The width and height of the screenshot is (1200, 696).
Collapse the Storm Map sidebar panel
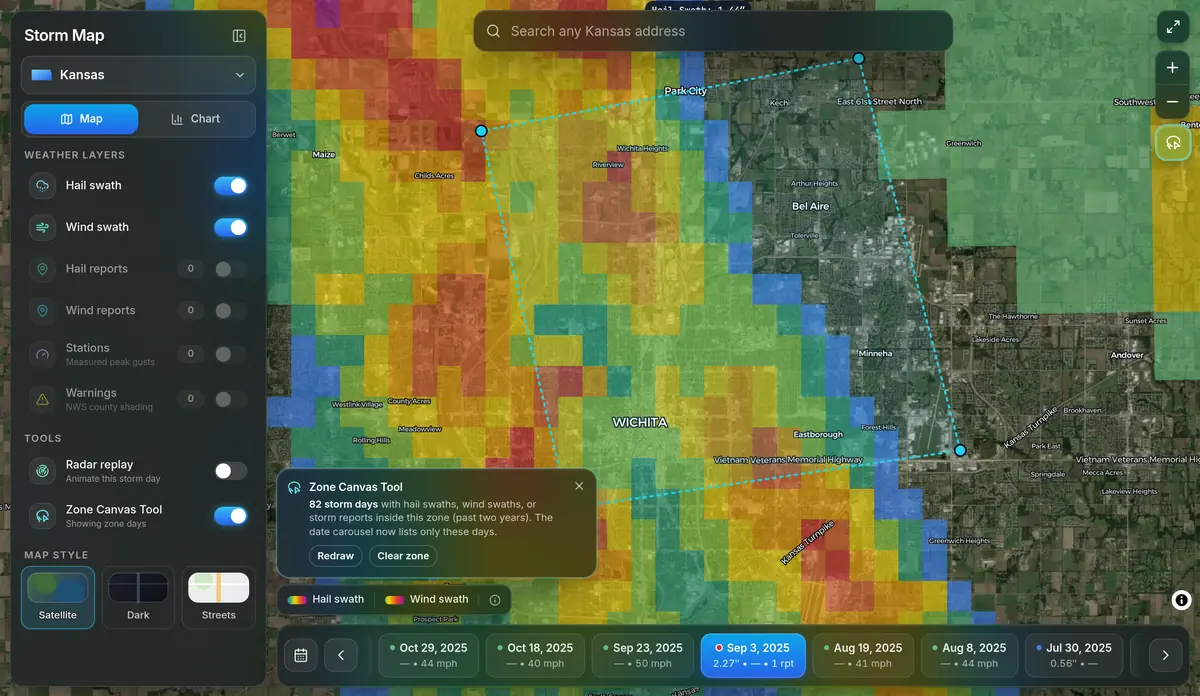pyautogui.click(x=239, y=36)
